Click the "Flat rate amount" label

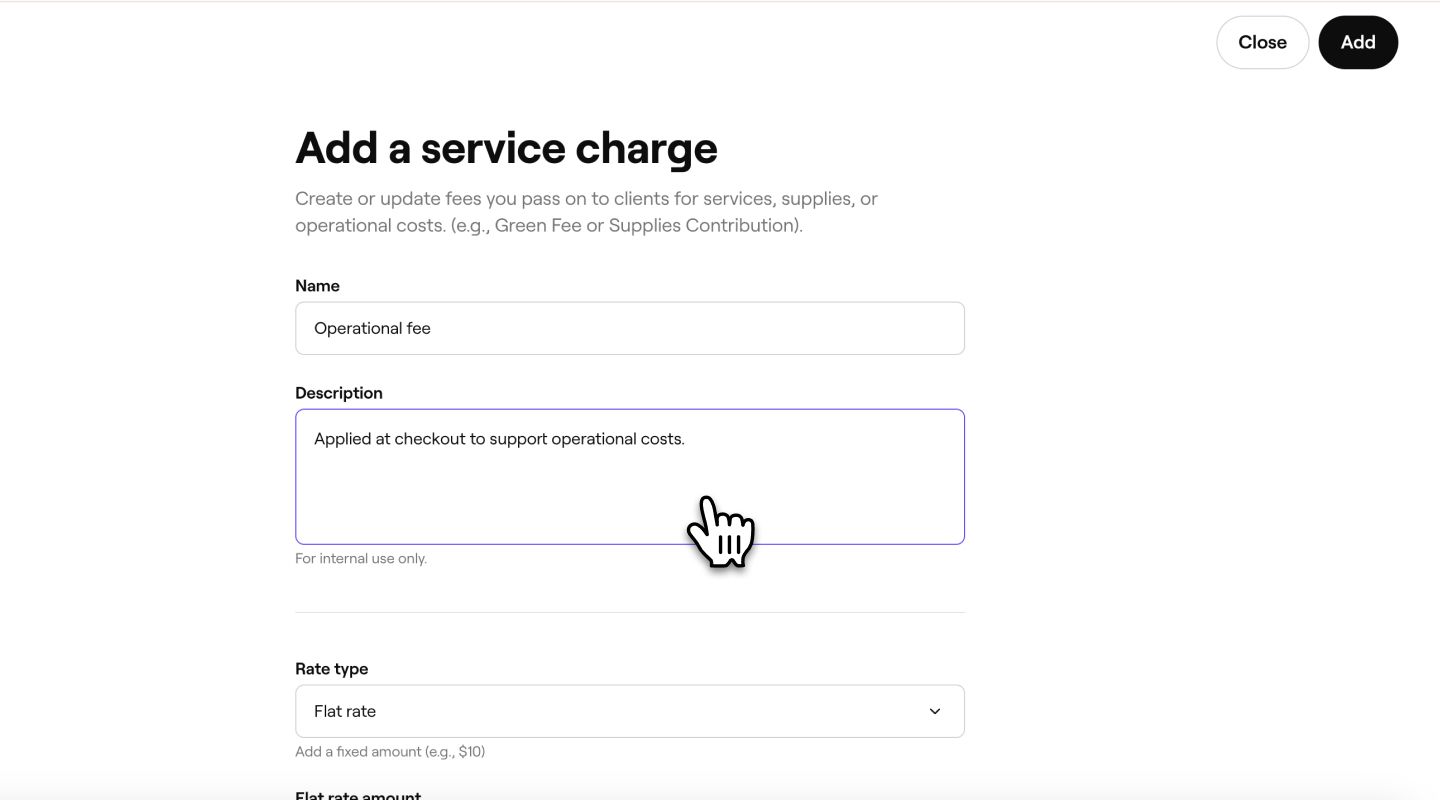click(357, 795)
